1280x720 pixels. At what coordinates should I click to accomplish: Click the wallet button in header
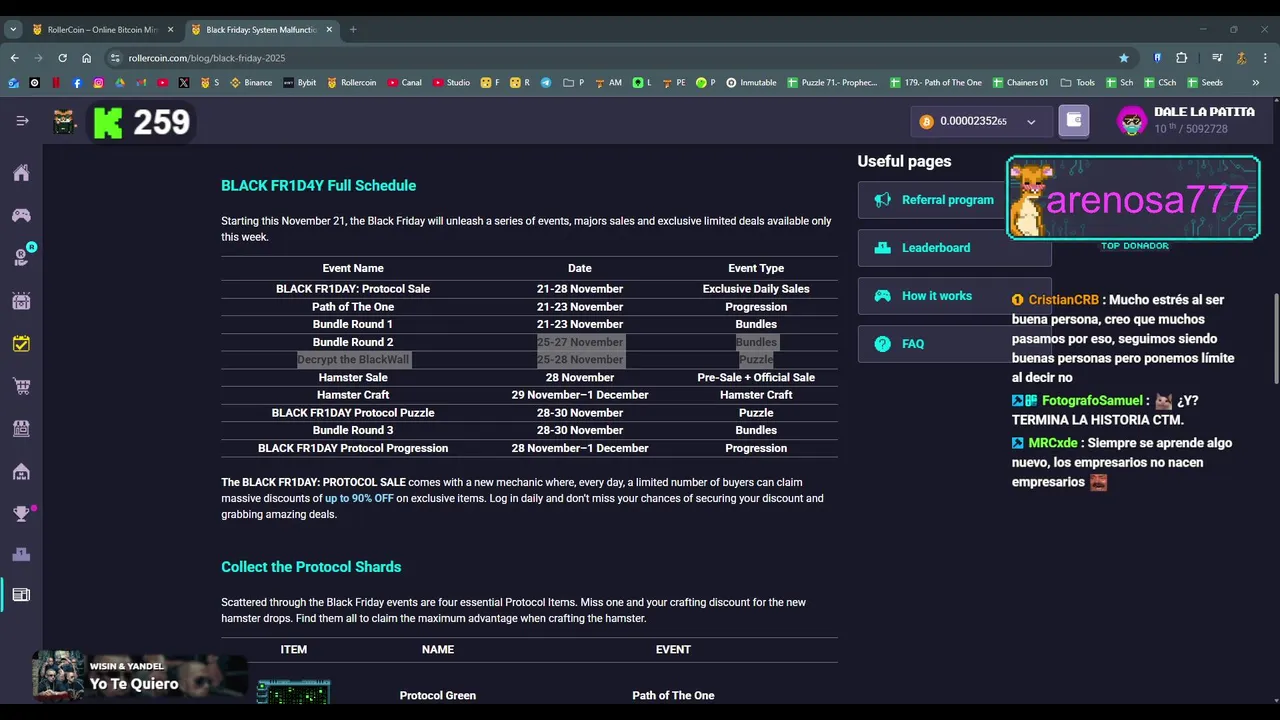(1074, 121)
